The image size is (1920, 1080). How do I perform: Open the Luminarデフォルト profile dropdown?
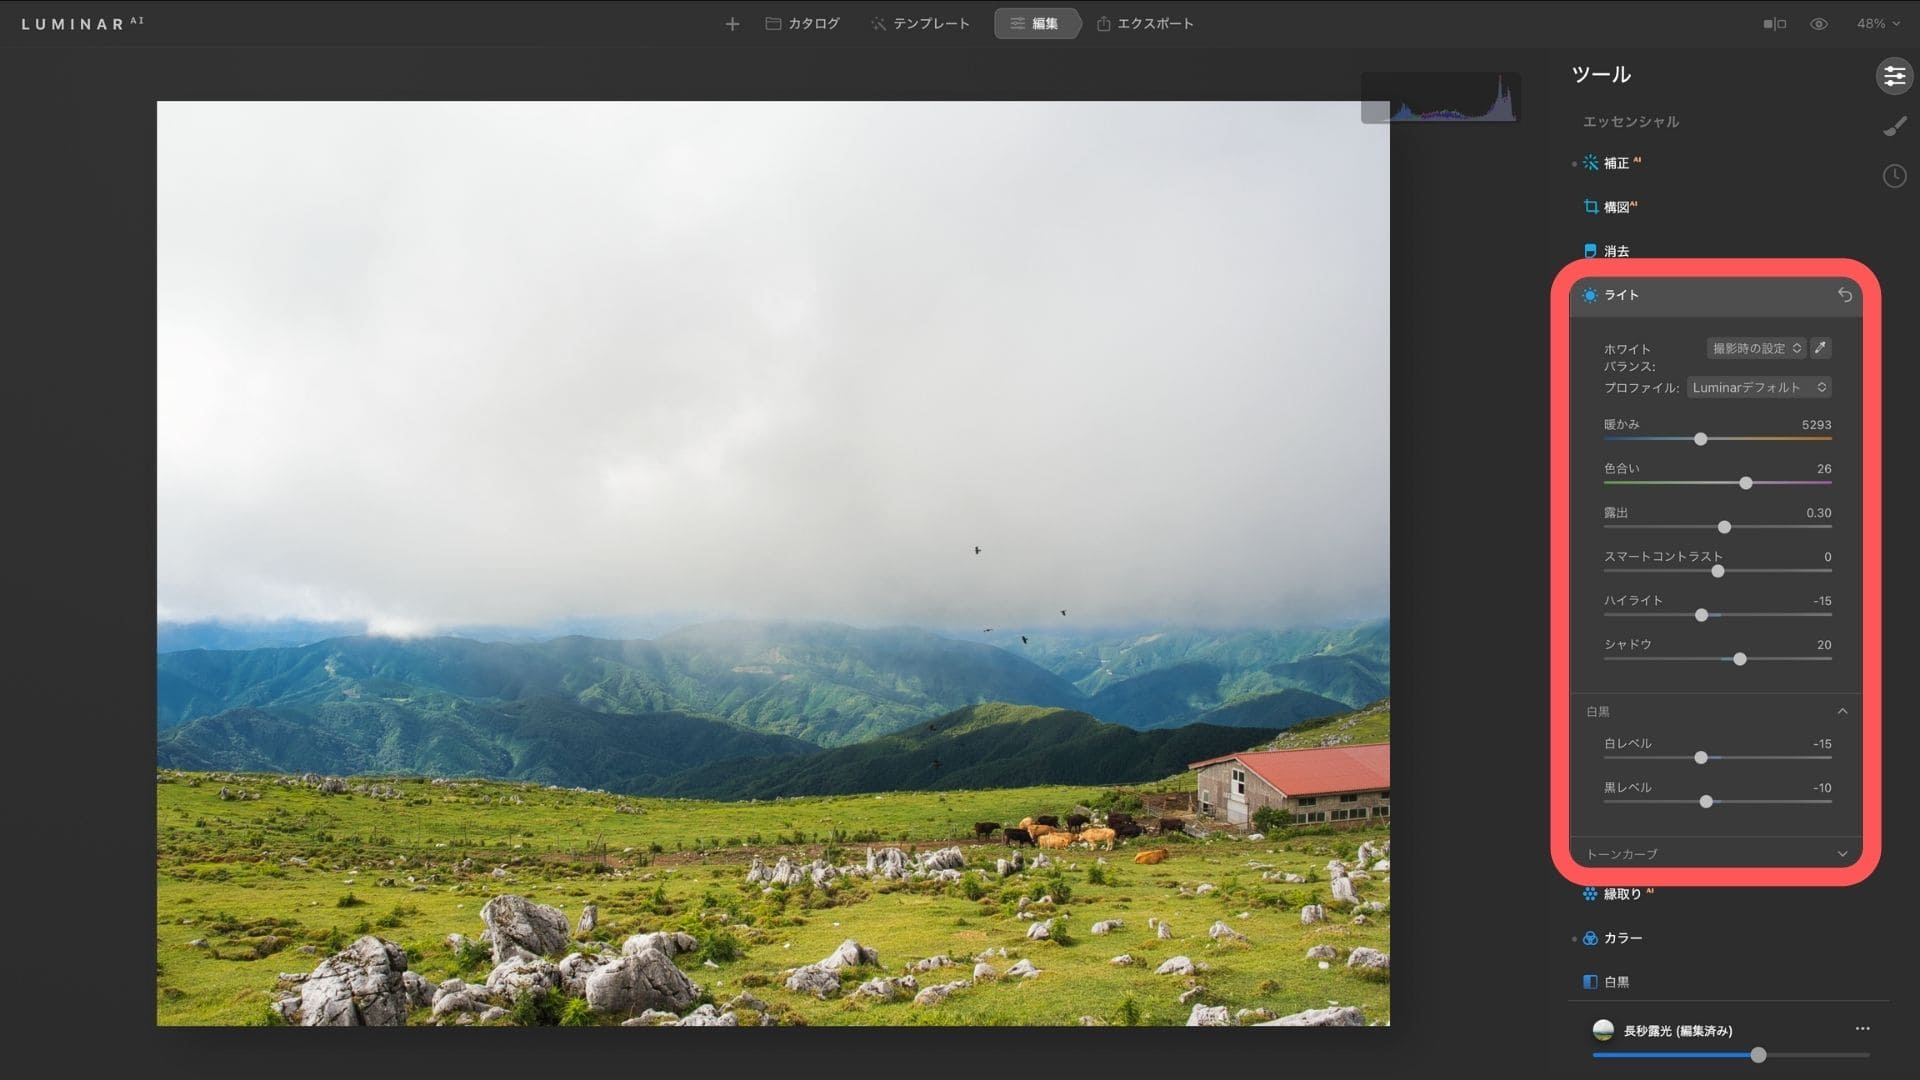coord(1759,387)
